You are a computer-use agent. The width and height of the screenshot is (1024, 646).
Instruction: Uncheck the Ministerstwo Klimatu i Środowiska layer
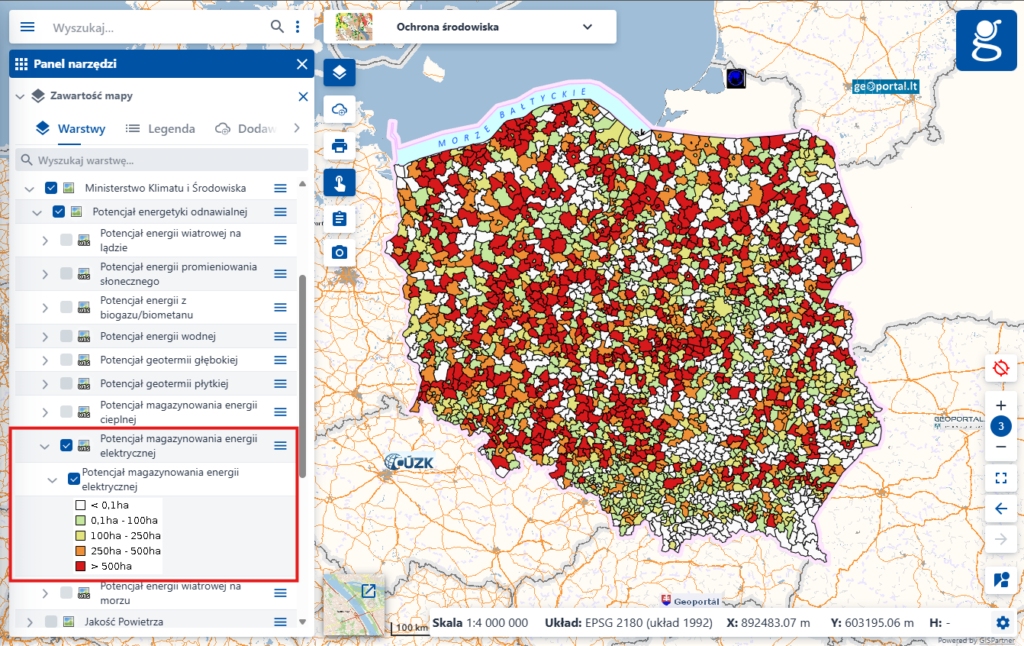50,187
